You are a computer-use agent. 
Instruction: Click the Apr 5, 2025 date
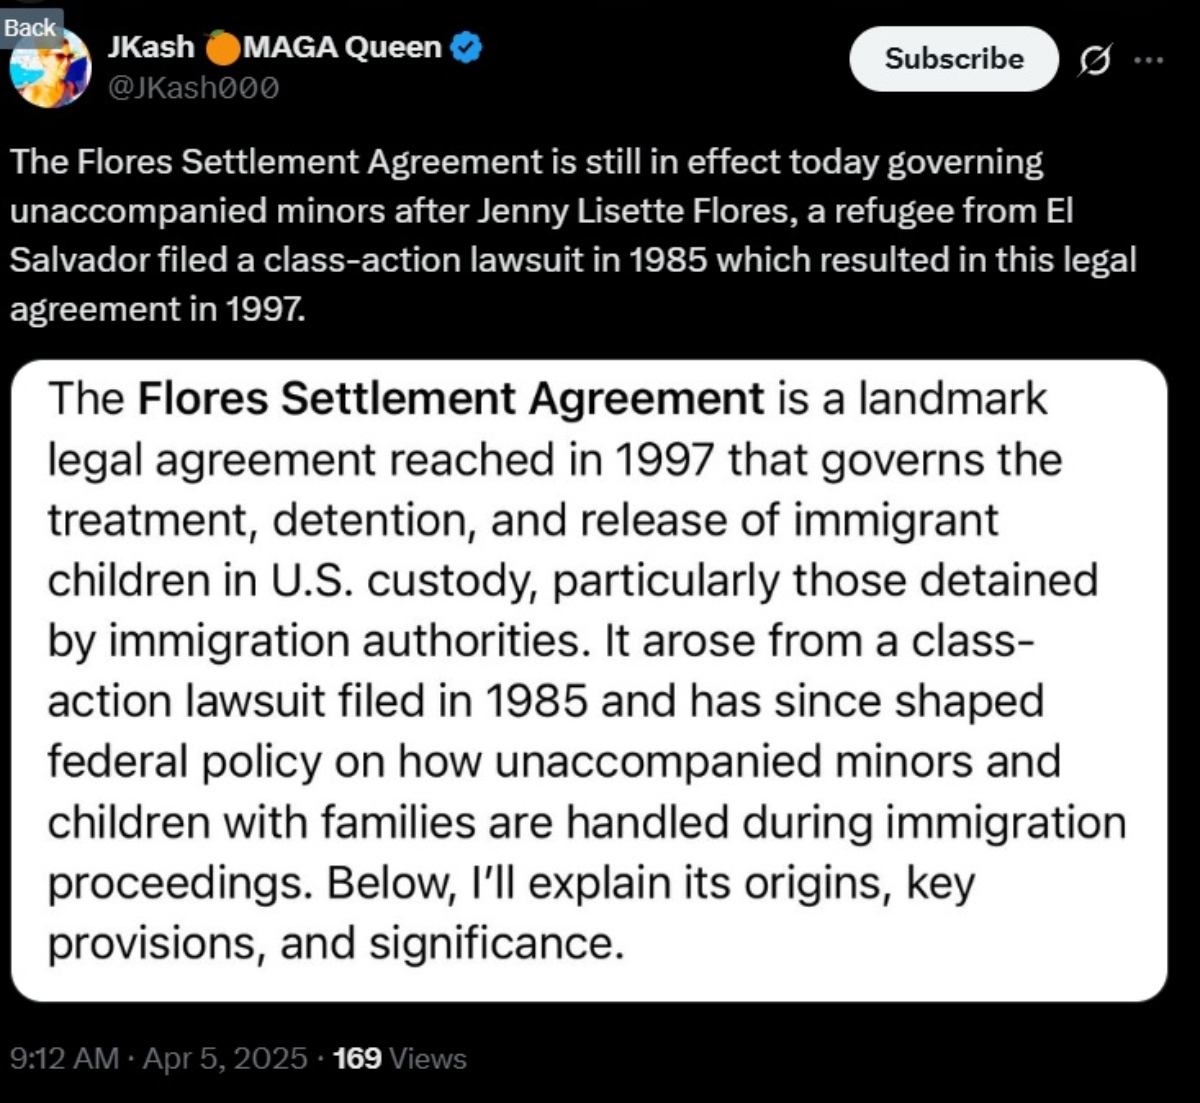[x=225, y=1058]
